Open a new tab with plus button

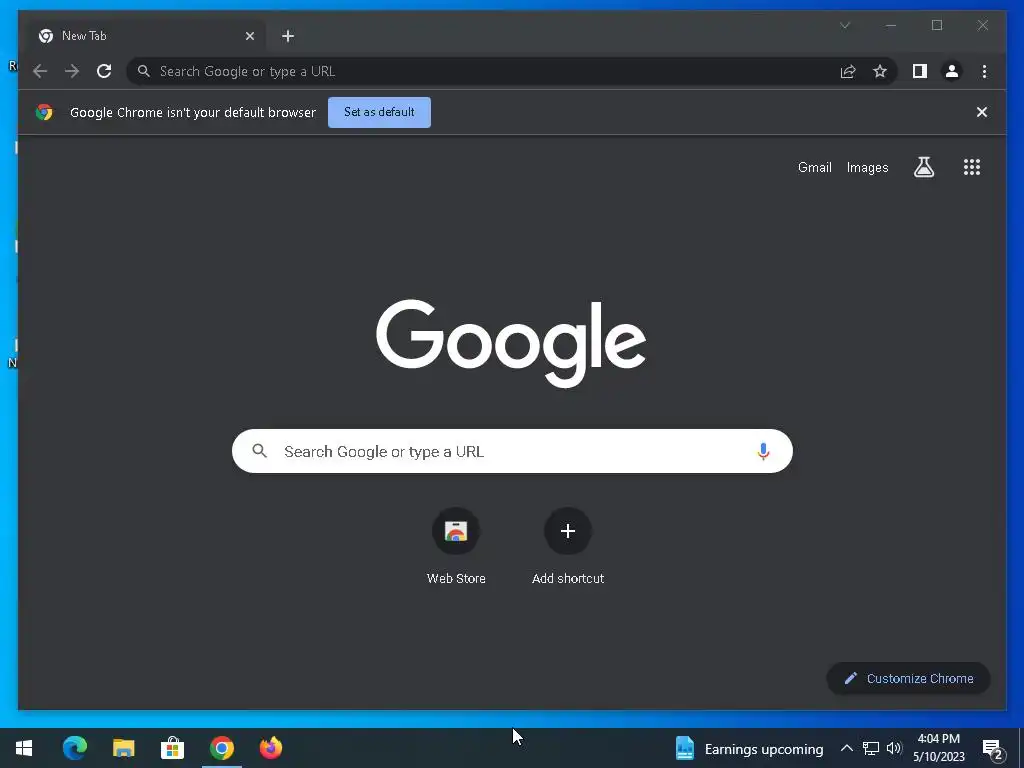point(288,36)
